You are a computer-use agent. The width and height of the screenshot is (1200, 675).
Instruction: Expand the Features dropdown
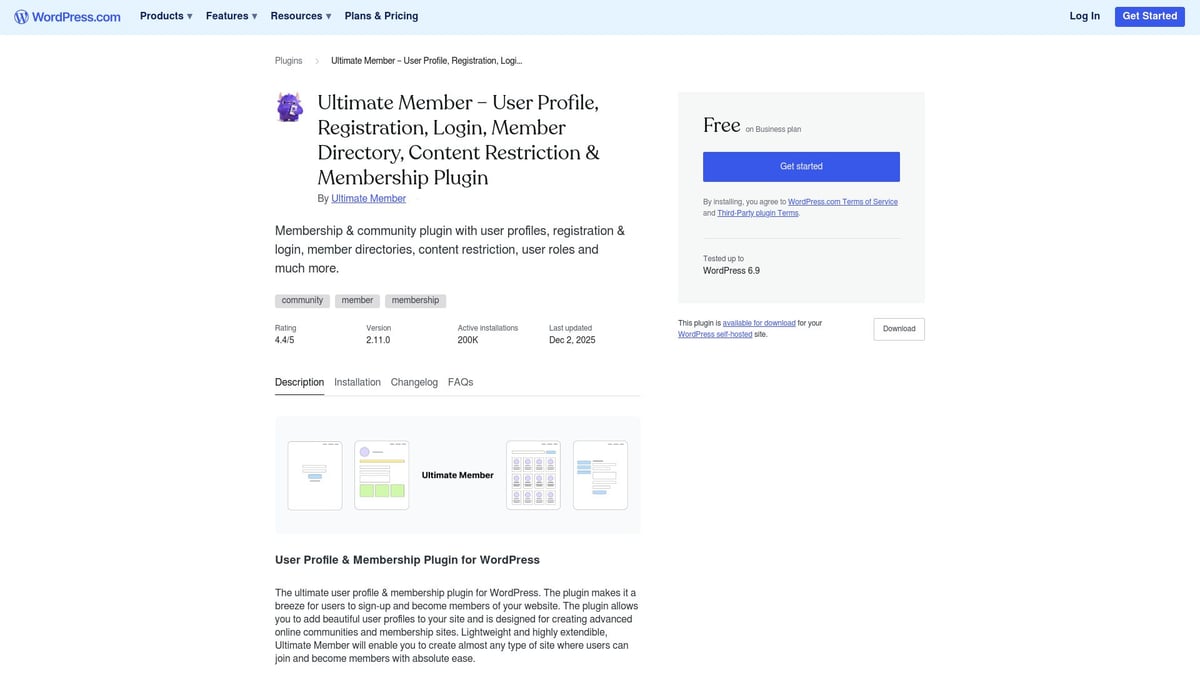[230, 16]
